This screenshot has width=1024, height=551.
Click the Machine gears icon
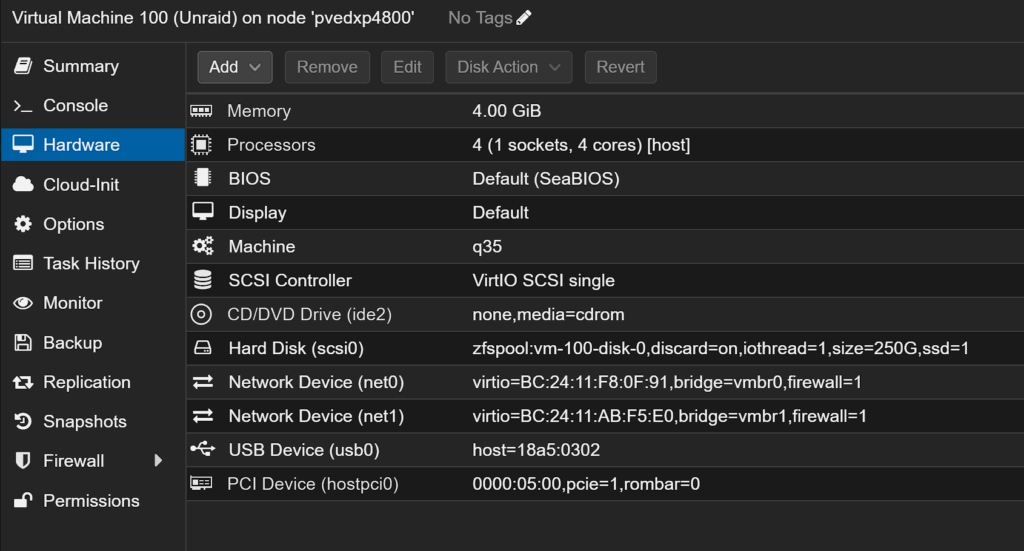tap(202, 246)
